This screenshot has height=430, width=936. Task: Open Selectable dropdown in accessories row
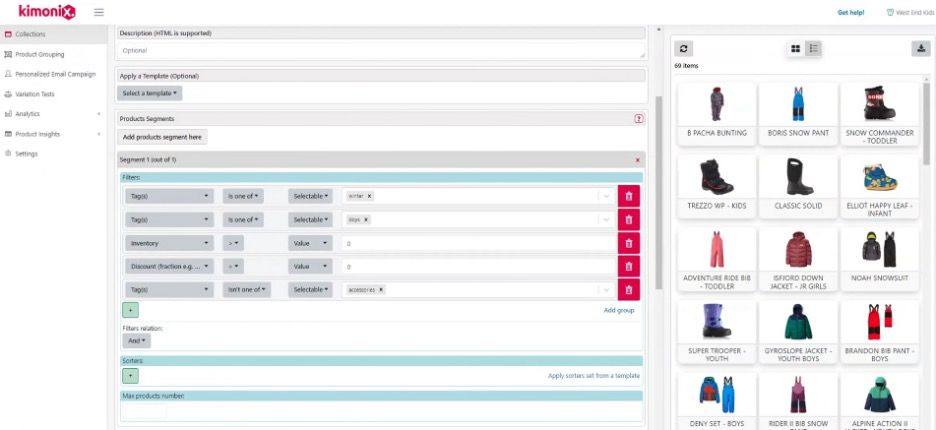[x=310, y=290]
